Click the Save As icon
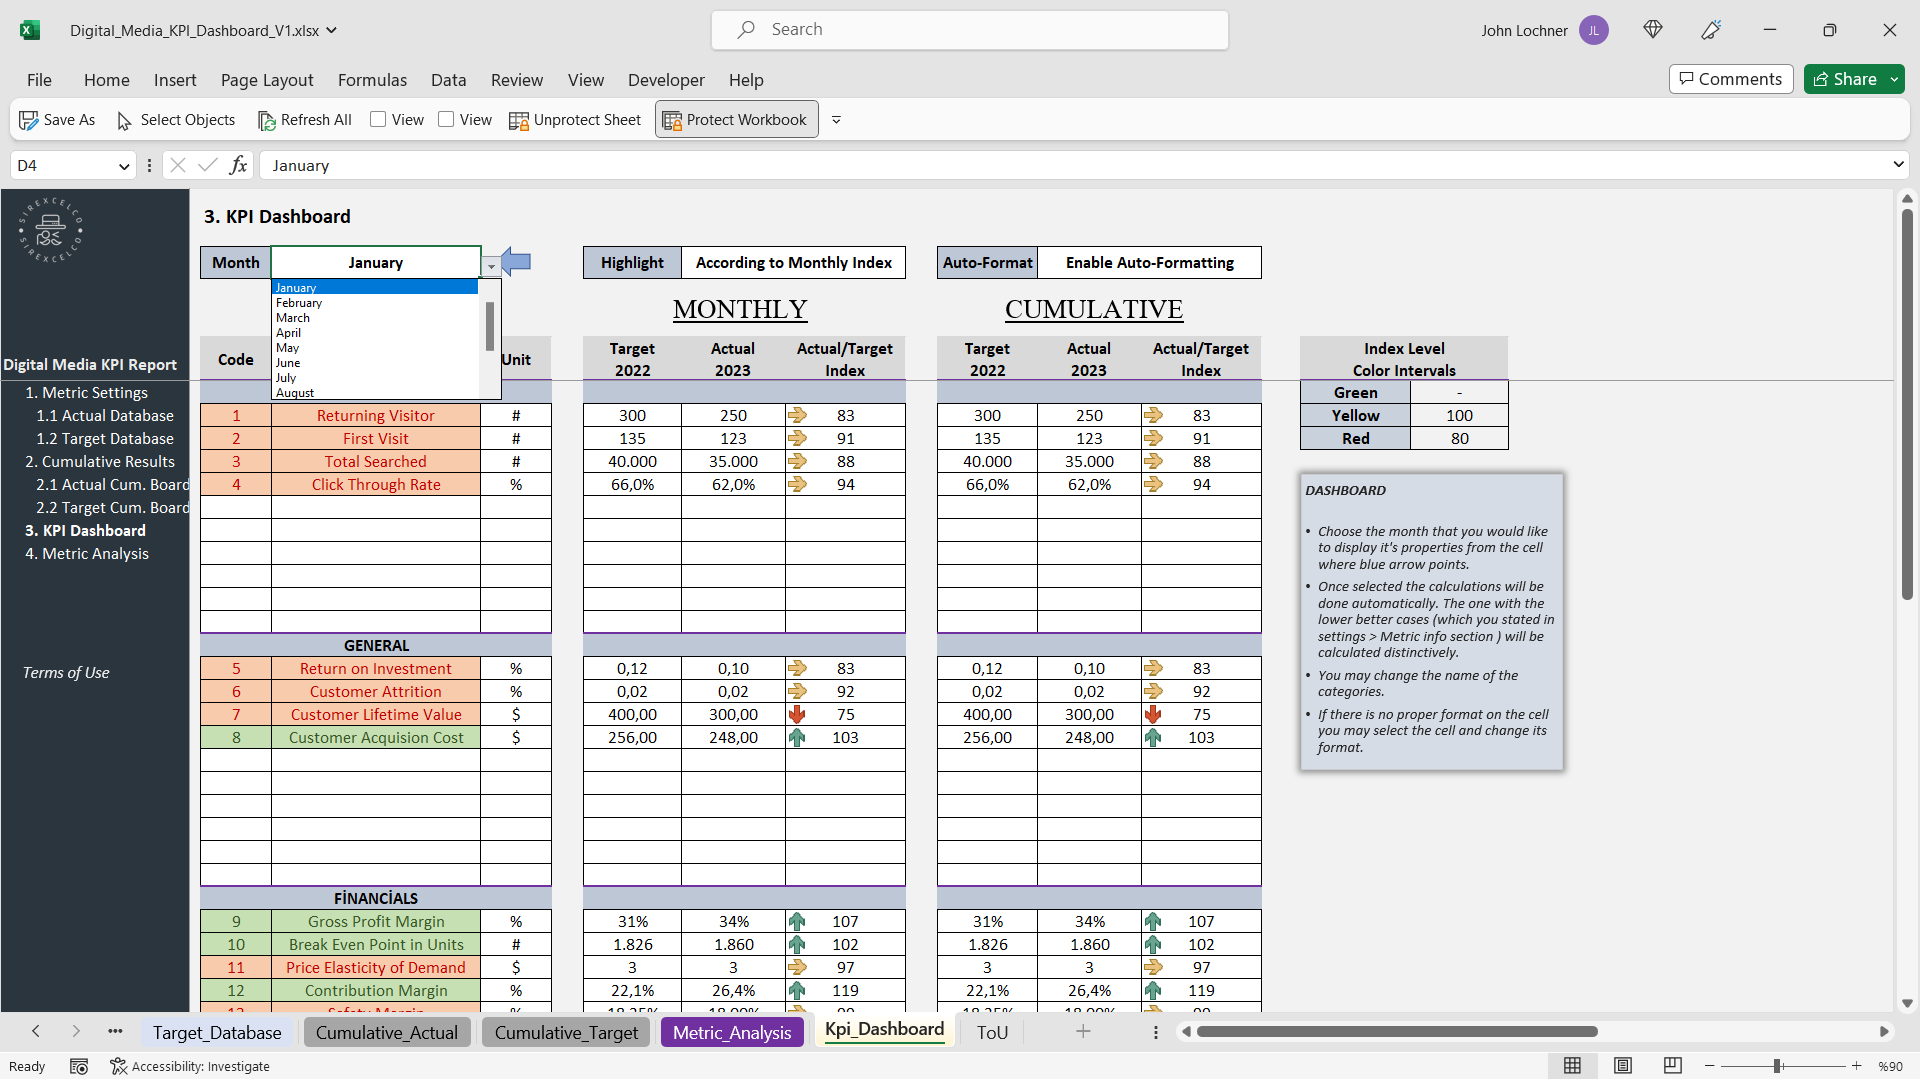Screen dimensions: 1920x1080 (29, 120)
